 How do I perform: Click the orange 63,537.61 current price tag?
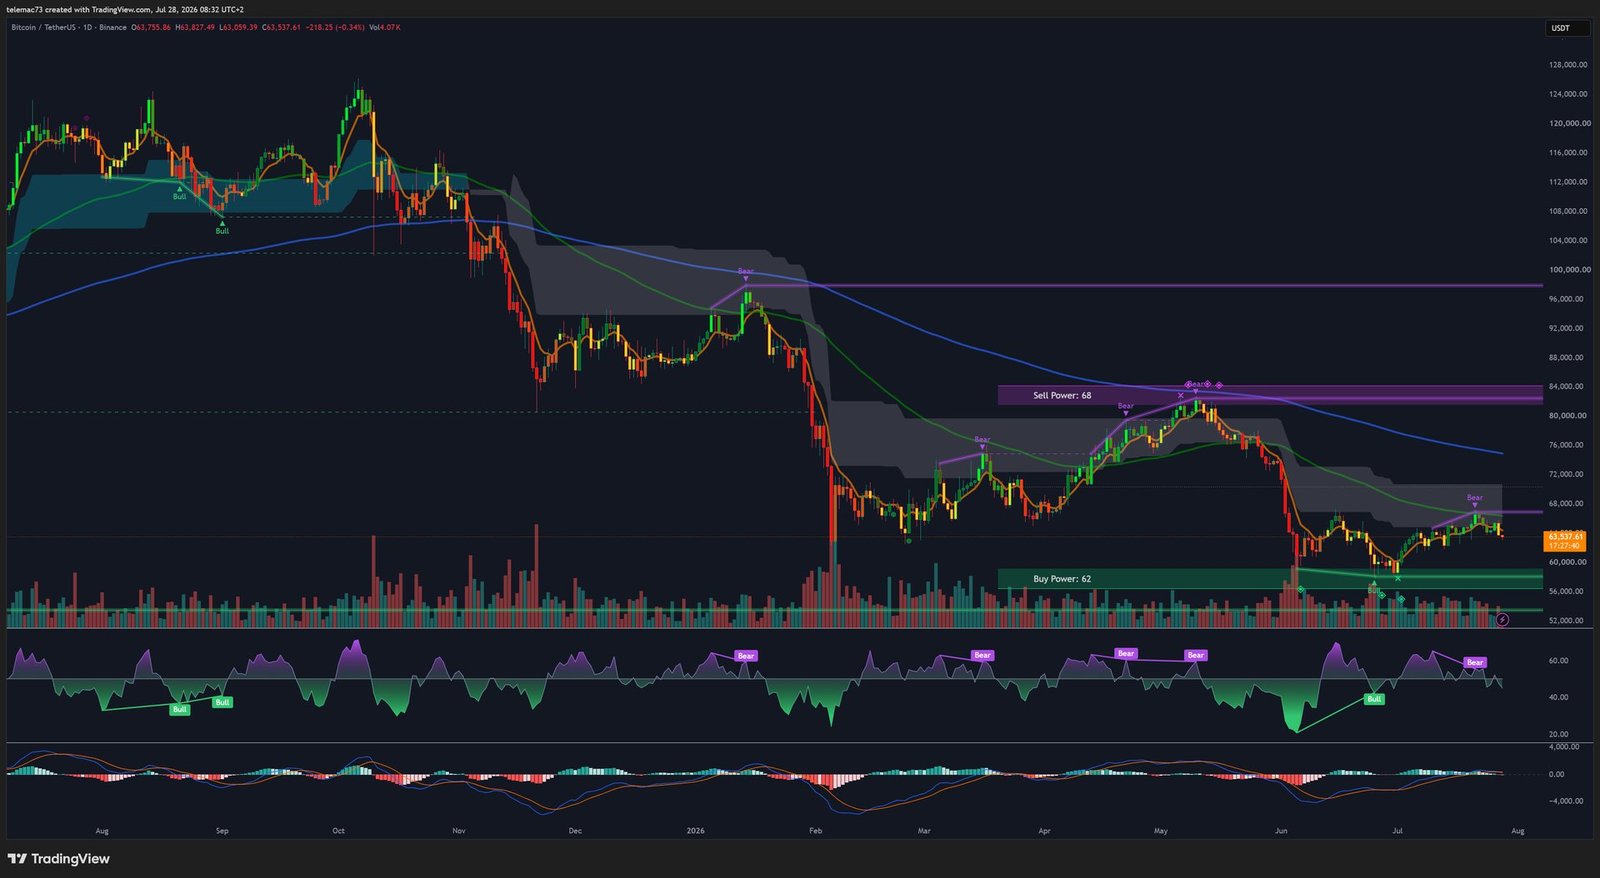click(1564, 541)
